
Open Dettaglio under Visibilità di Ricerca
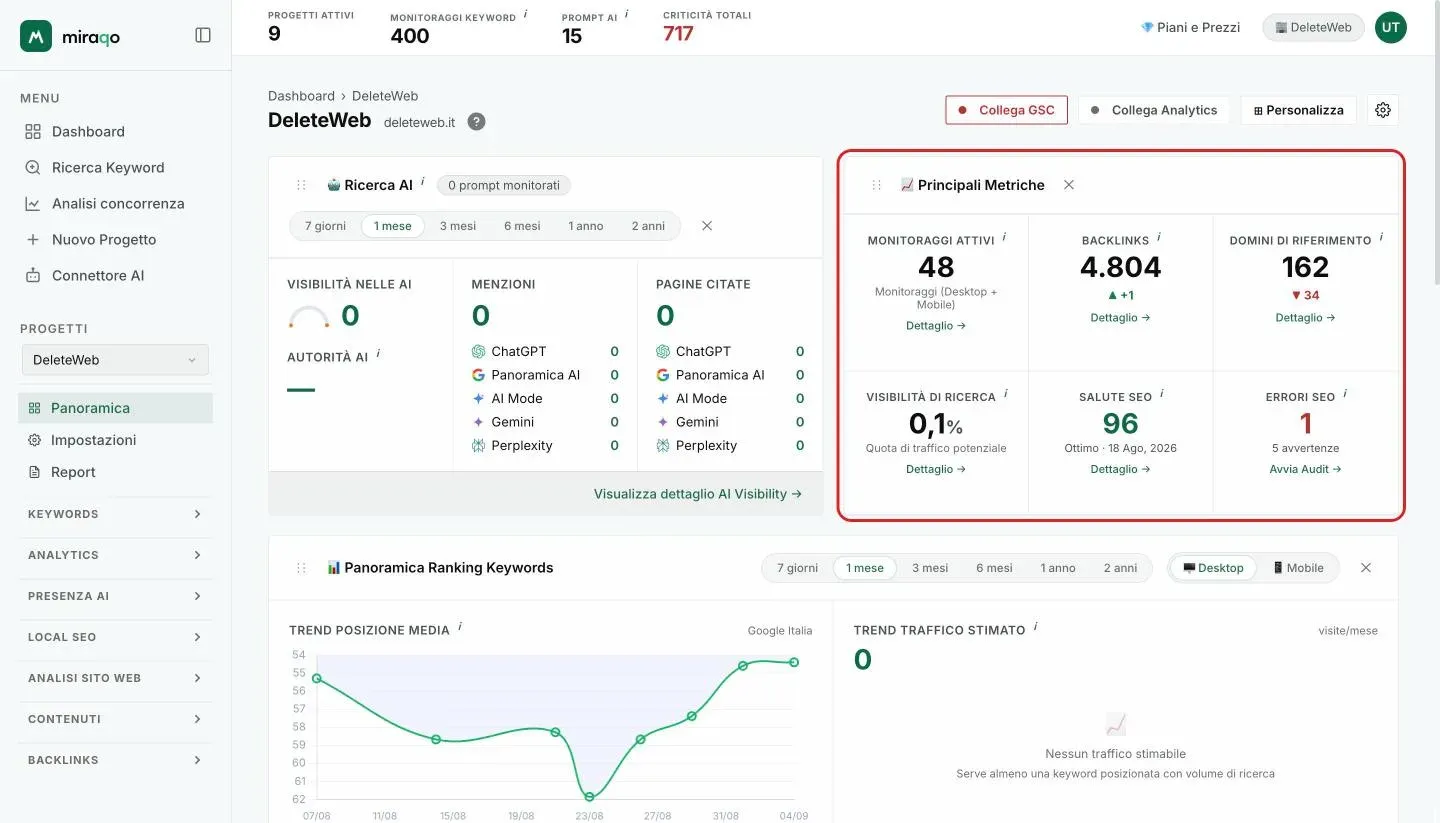(936, 469)
